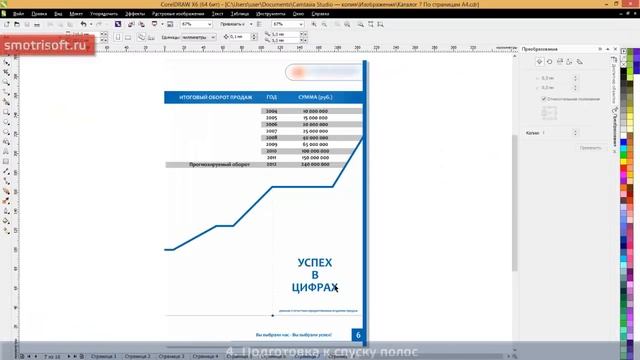Switch to Страница 1 tab
This screenshot has width=640, height=360.
coord(103,356)
